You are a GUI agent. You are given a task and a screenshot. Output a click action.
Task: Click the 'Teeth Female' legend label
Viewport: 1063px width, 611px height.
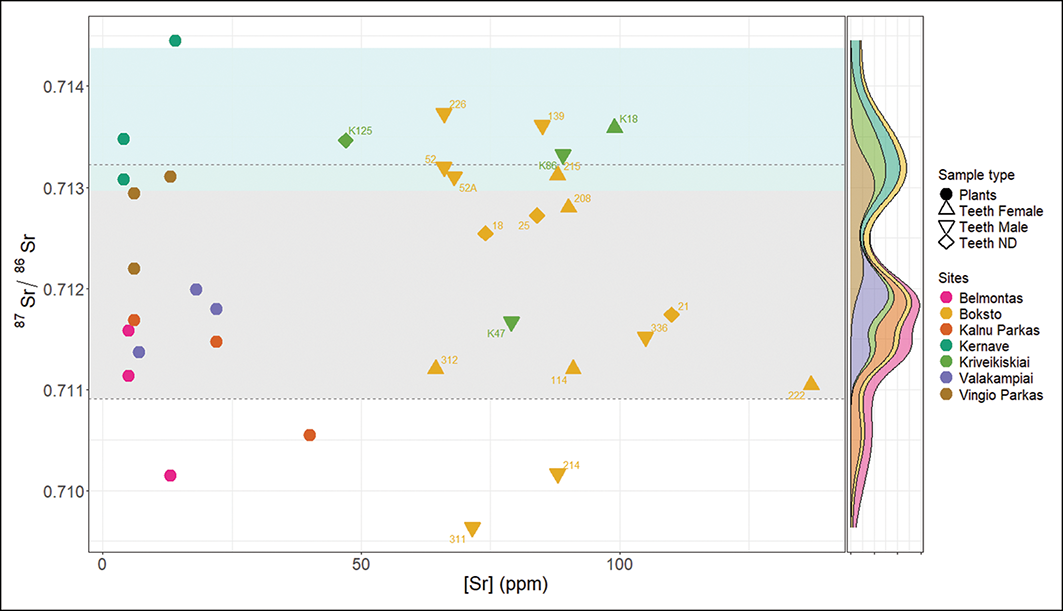[x=1001, y=211]
